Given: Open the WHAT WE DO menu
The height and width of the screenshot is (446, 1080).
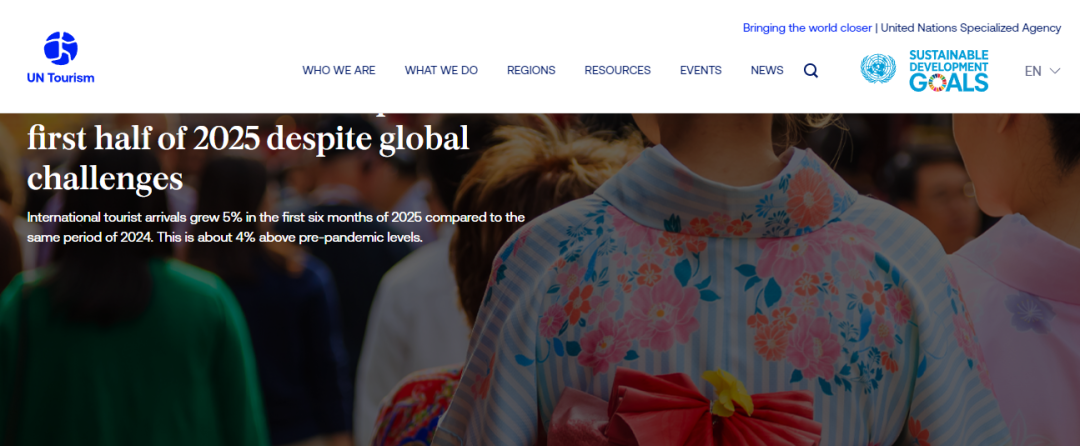Looking at the screenshot, I should point(441,70).
